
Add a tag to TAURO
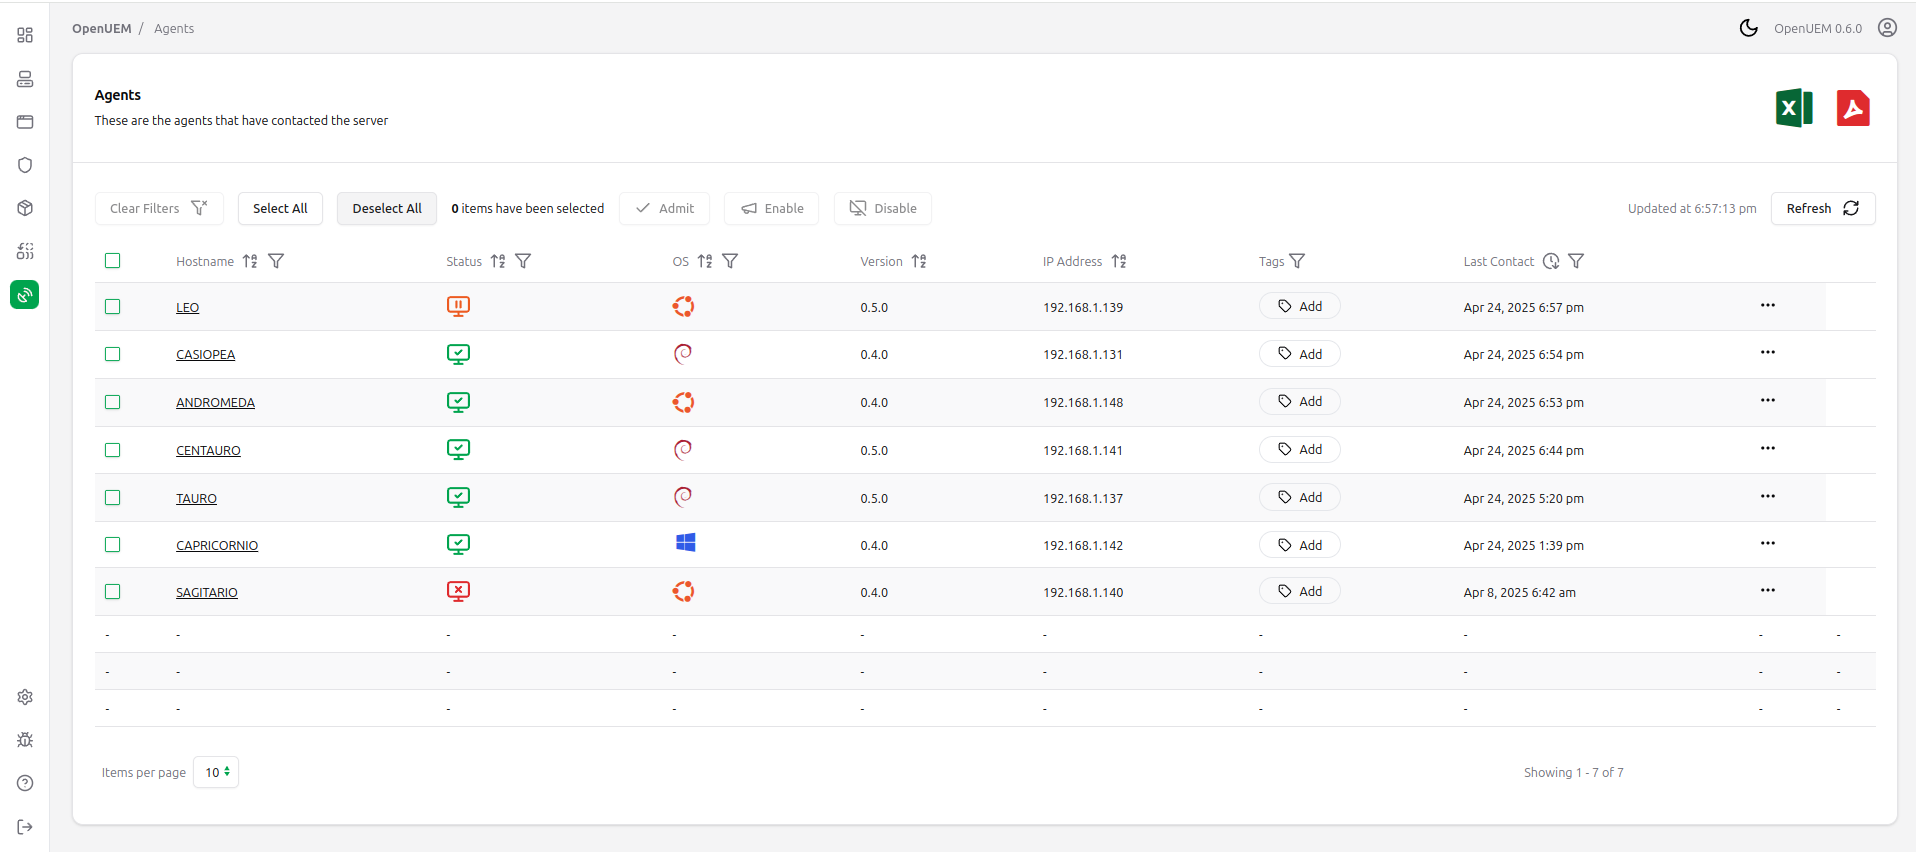1300,497
